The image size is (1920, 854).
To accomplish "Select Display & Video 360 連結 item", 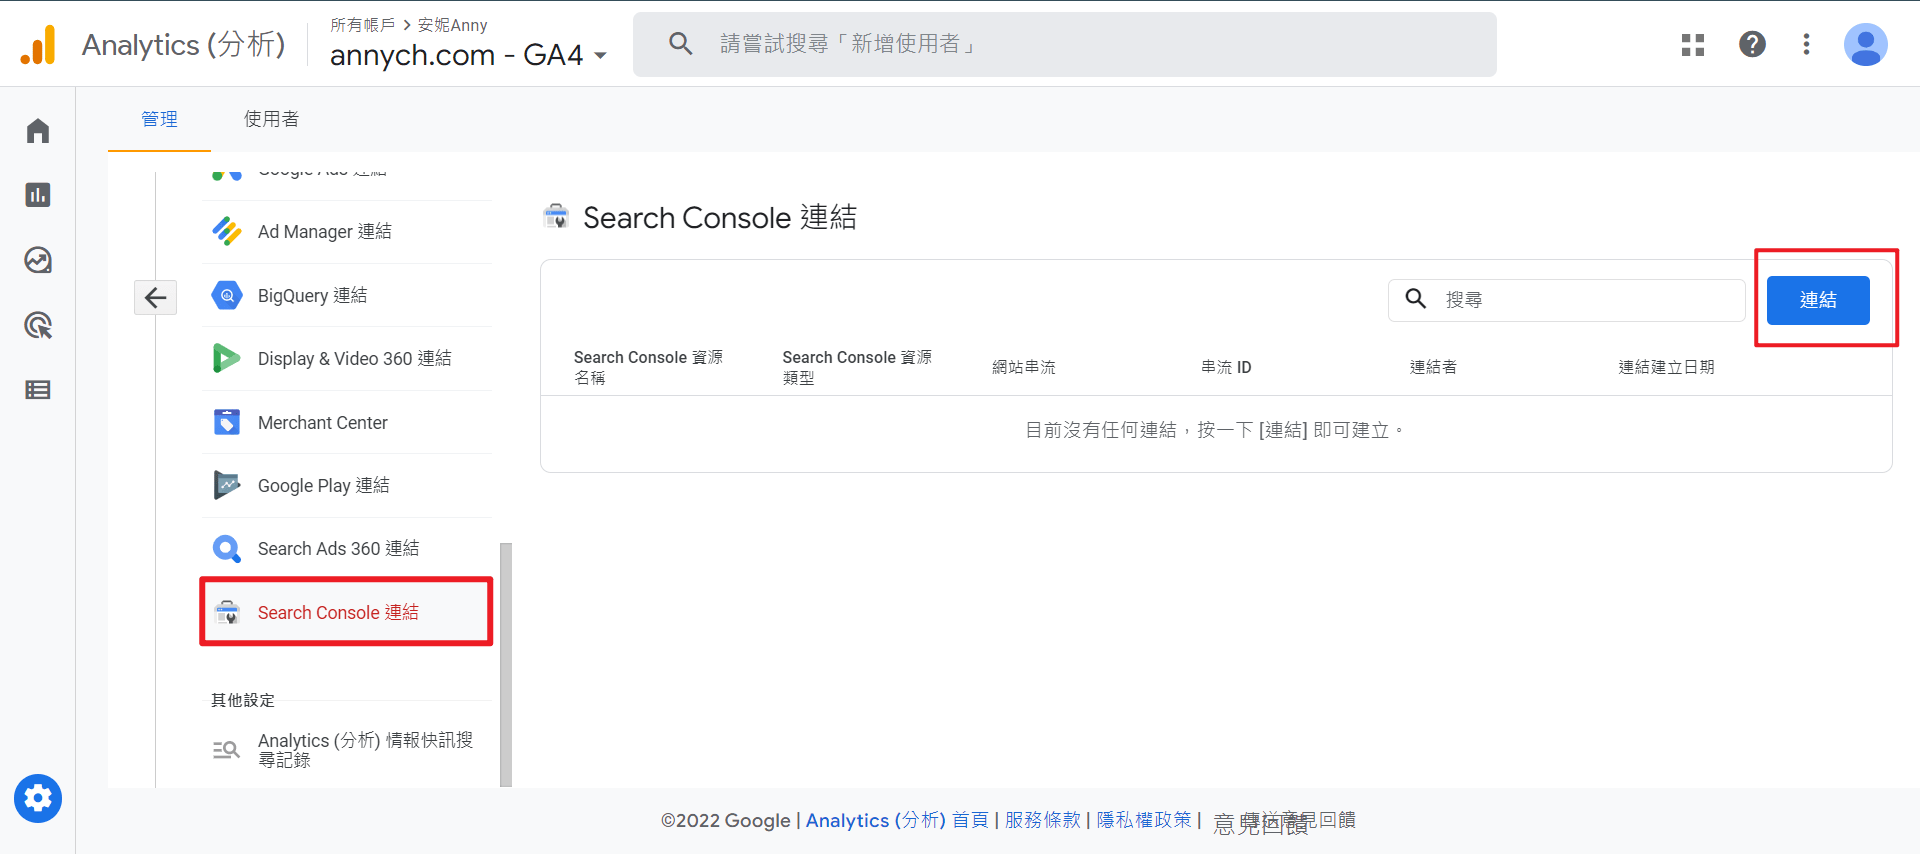I will point(347,358).
